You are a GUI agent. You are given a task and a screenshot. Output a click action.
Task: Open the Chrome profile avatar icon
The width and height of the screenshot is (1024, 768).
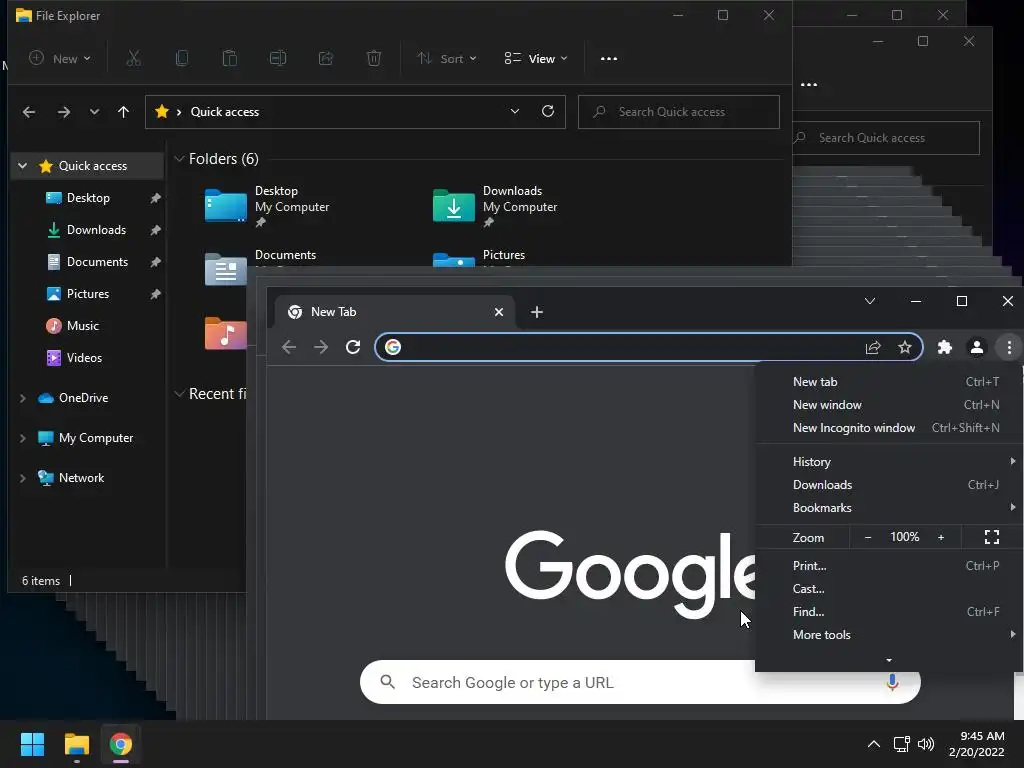coord(977,347)
